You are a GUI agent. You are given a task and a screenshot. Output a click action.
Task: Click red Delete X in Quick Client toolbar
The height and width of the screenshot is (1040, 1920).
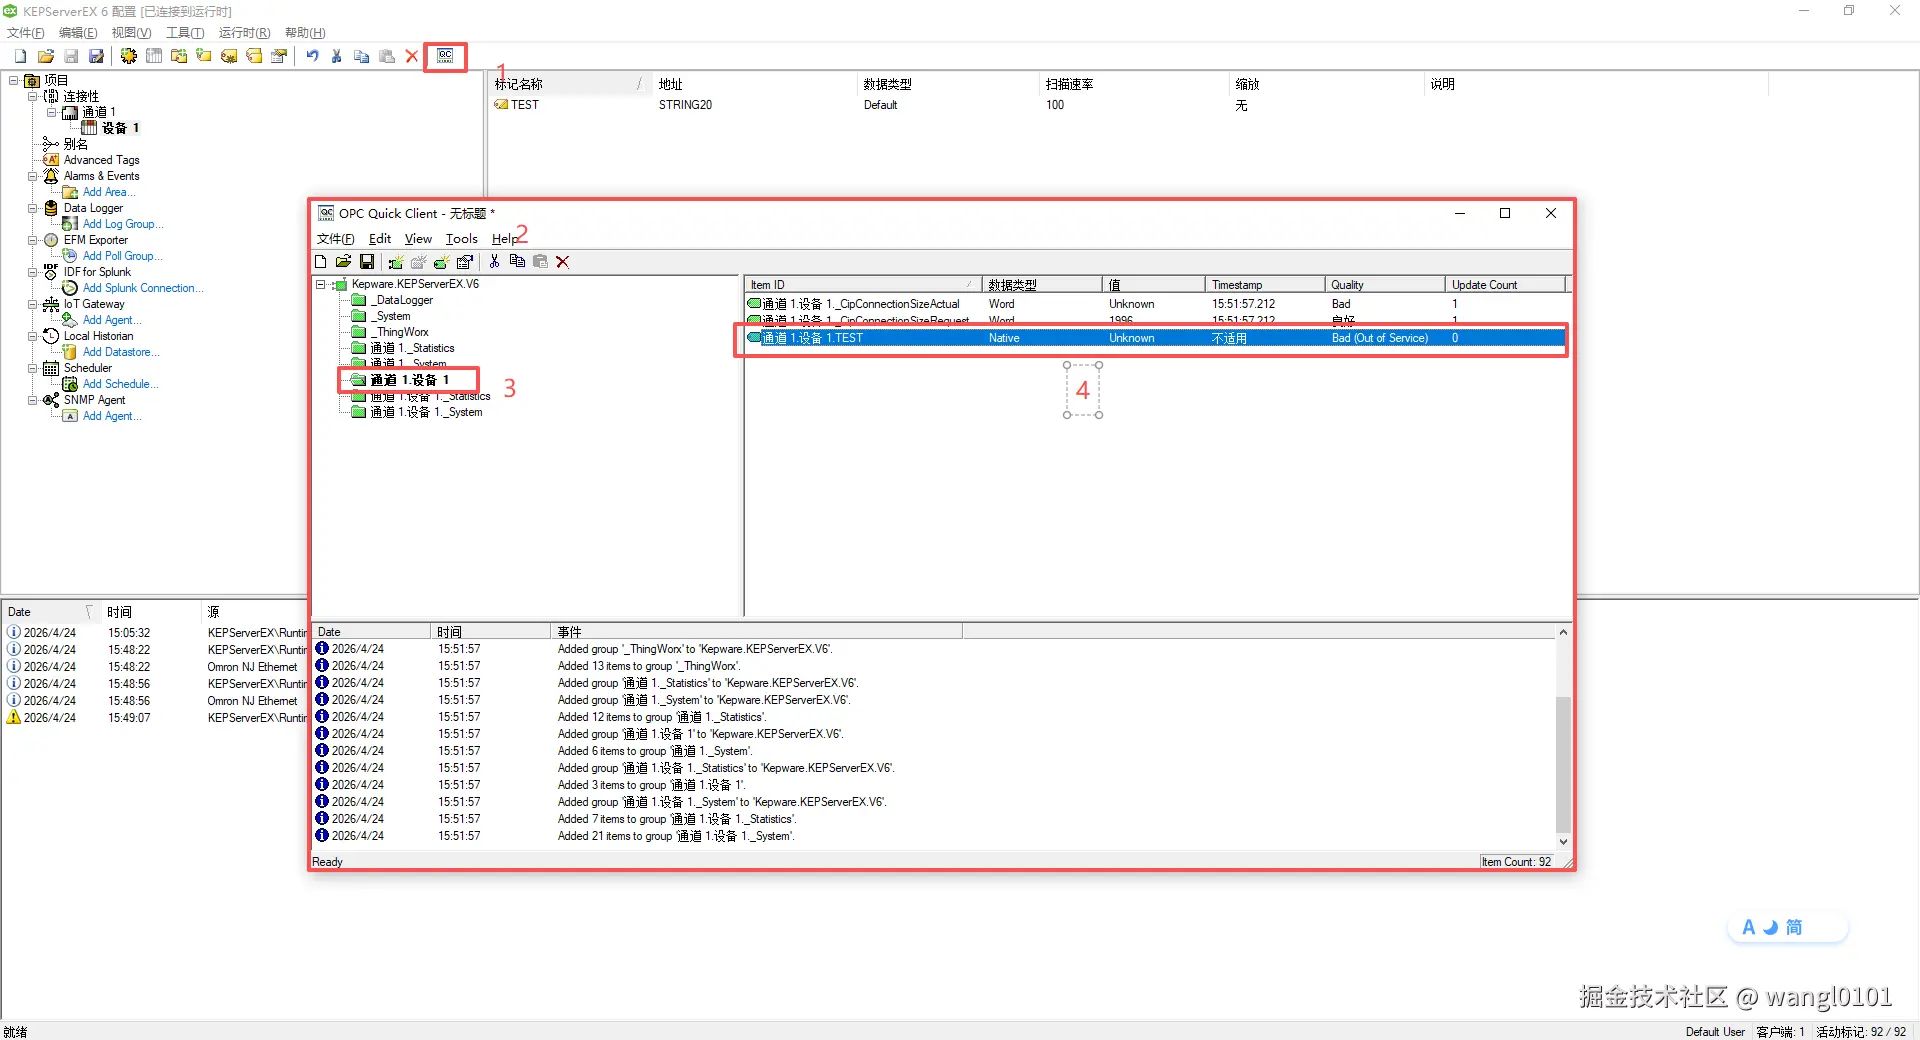point(563,262)
